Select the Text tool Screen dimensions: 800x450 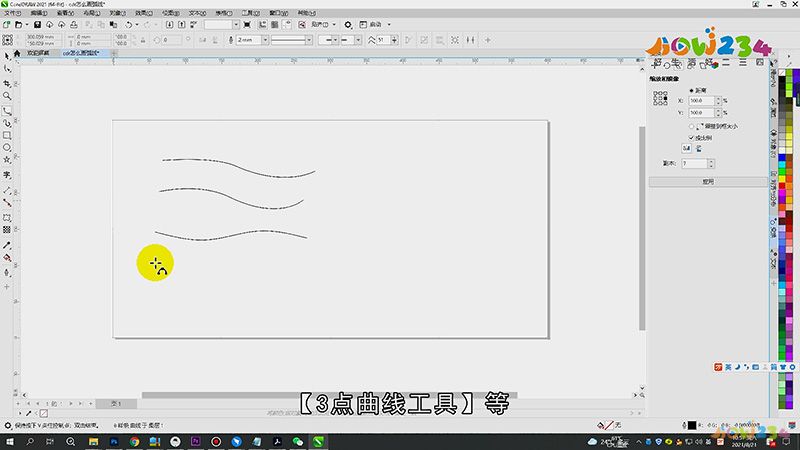7,175
